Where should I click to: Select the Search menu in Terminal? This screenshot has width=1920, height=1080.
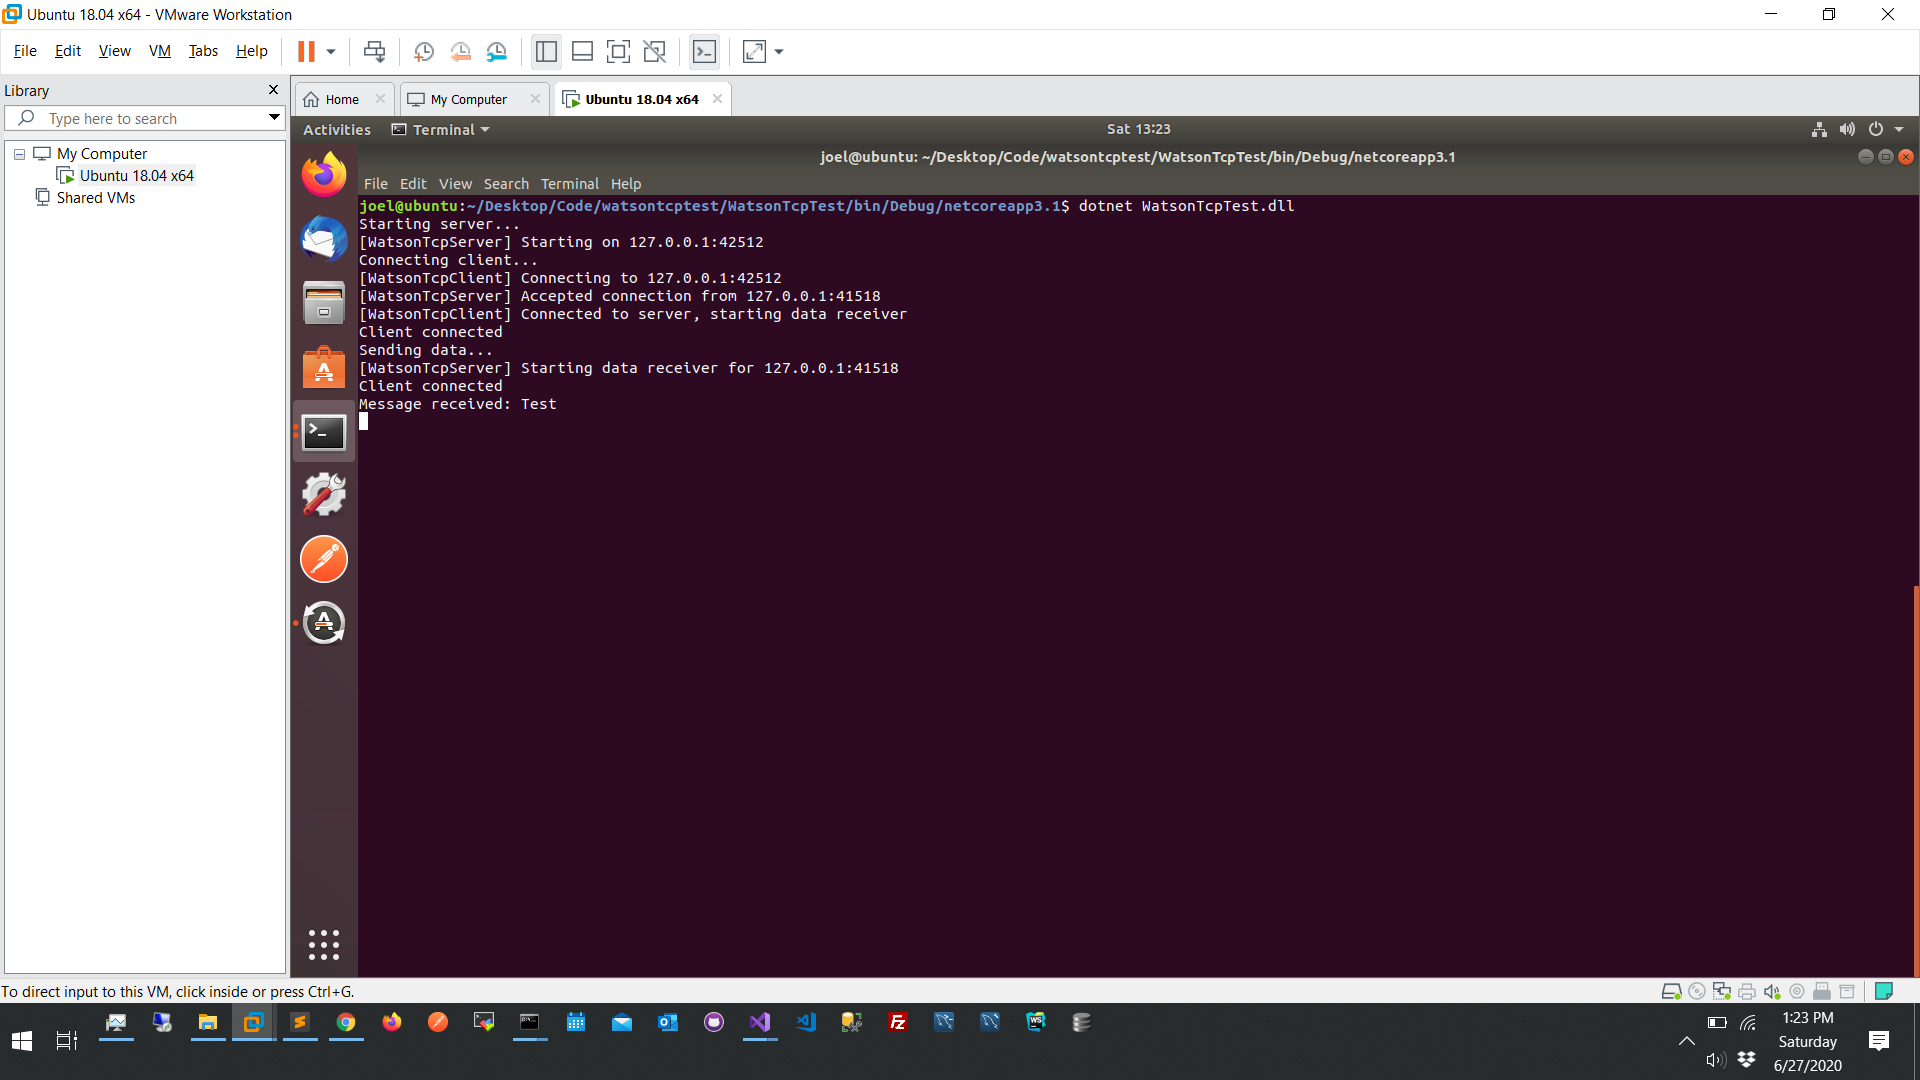coord(506,184)
